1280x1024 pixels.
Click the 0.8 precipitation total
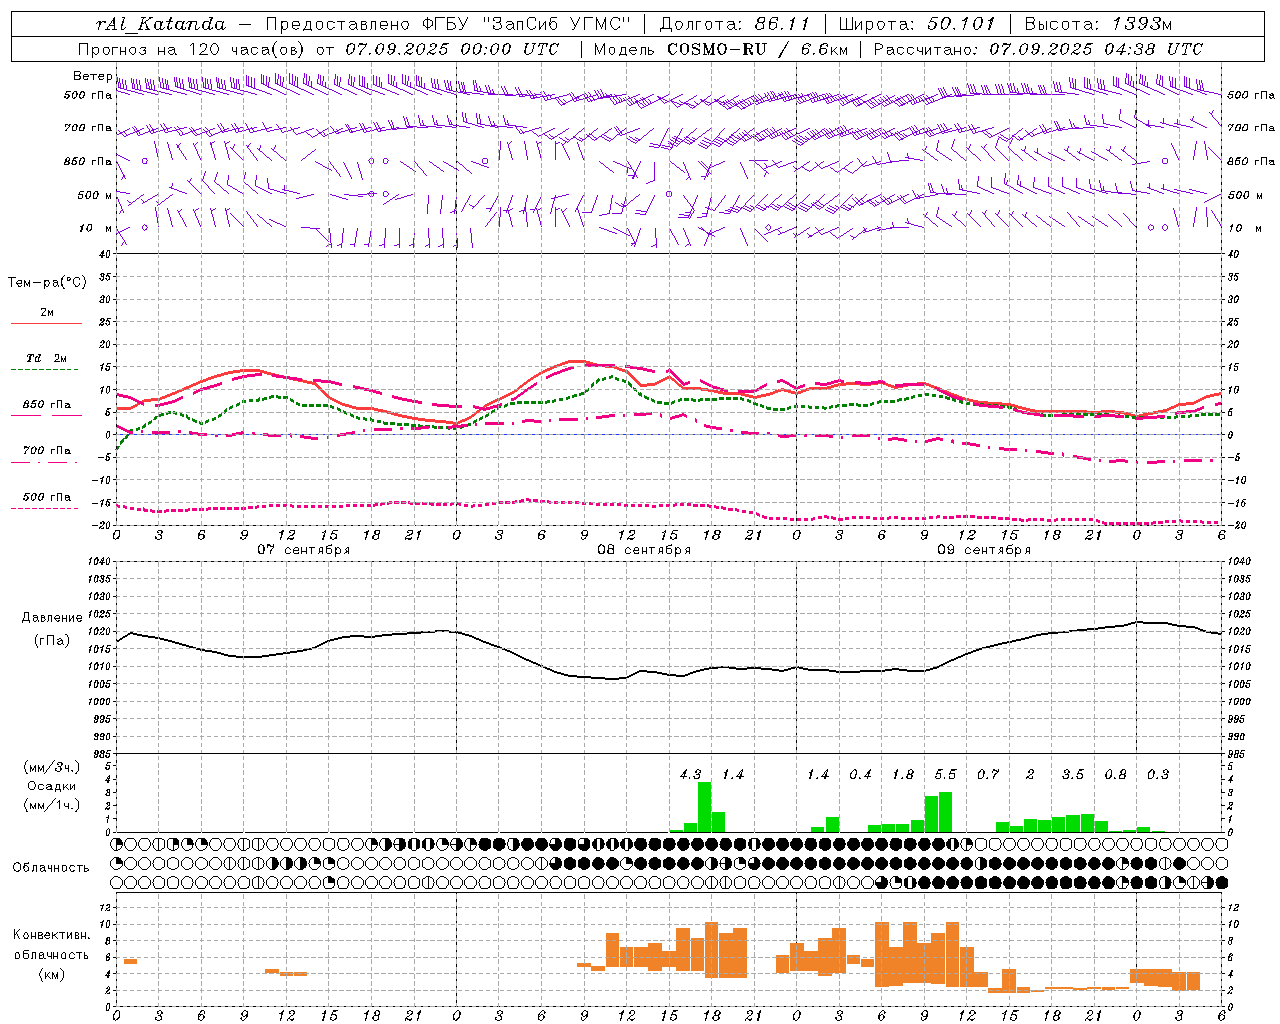click(1115, 775)
